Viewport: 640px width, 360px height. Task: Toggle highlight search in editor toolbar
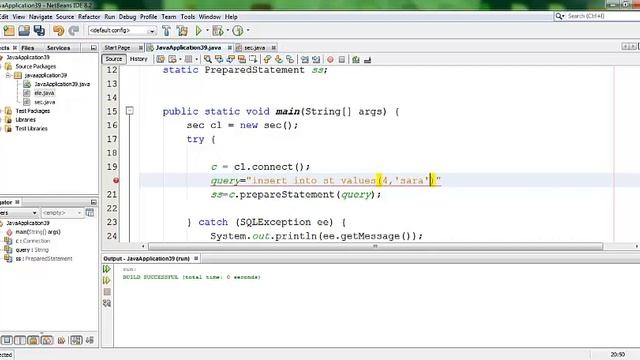tap(242, 60)
